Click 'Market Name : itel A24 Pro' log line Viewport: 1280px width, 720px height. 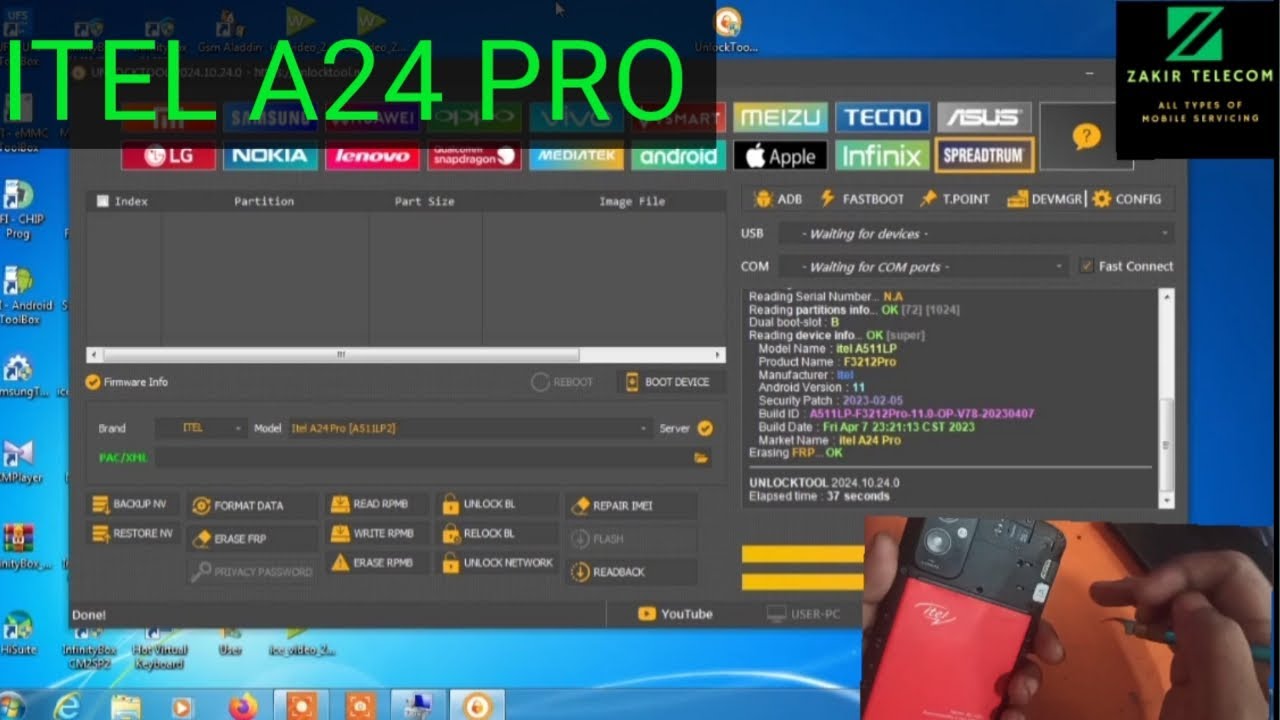829,440
